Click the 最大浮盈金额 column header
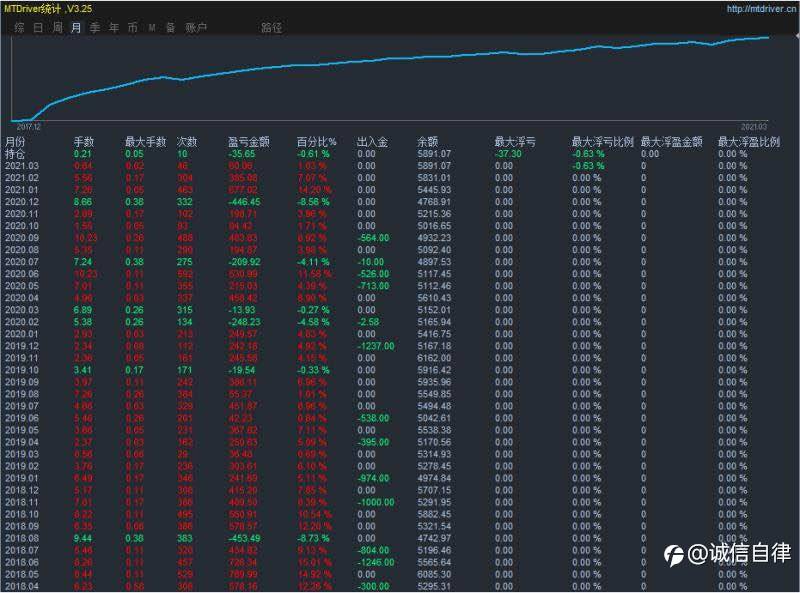This screenshot has width=800, height=593. pos(671,142)
